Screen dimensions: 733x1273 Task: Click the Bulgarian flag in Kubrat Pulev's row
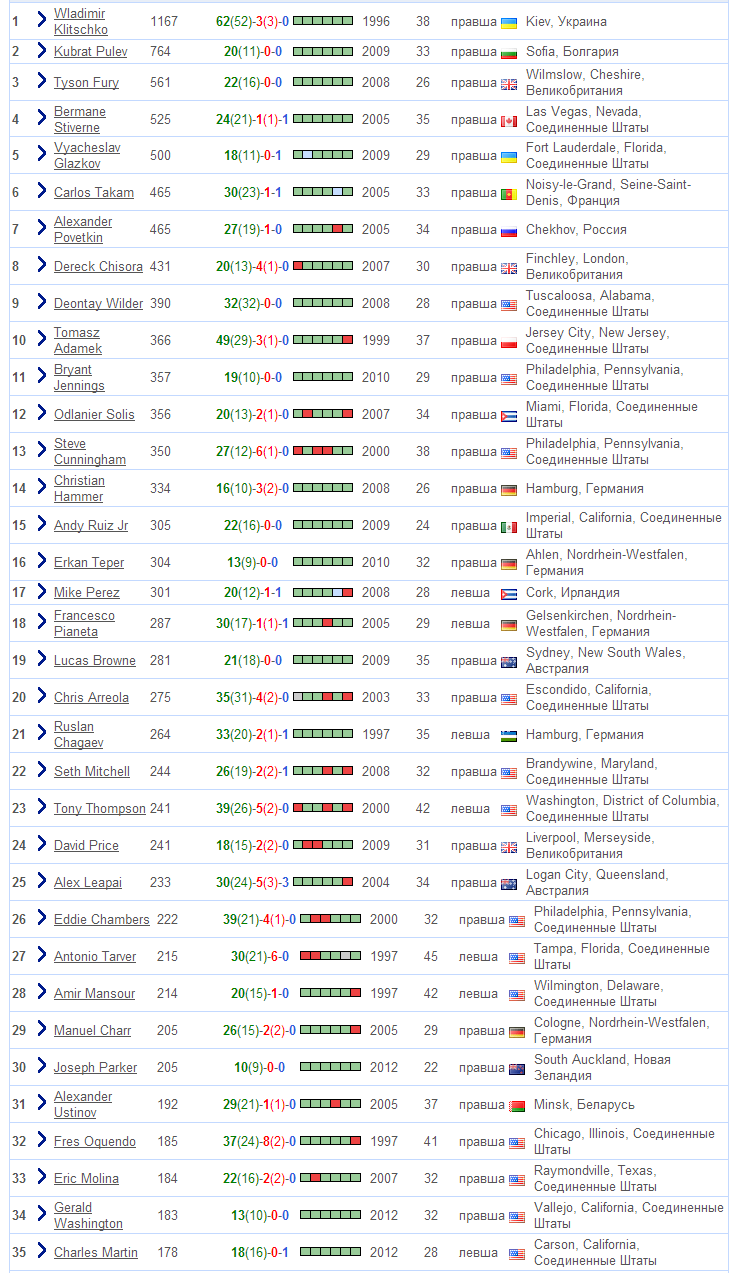click(508, 52)
